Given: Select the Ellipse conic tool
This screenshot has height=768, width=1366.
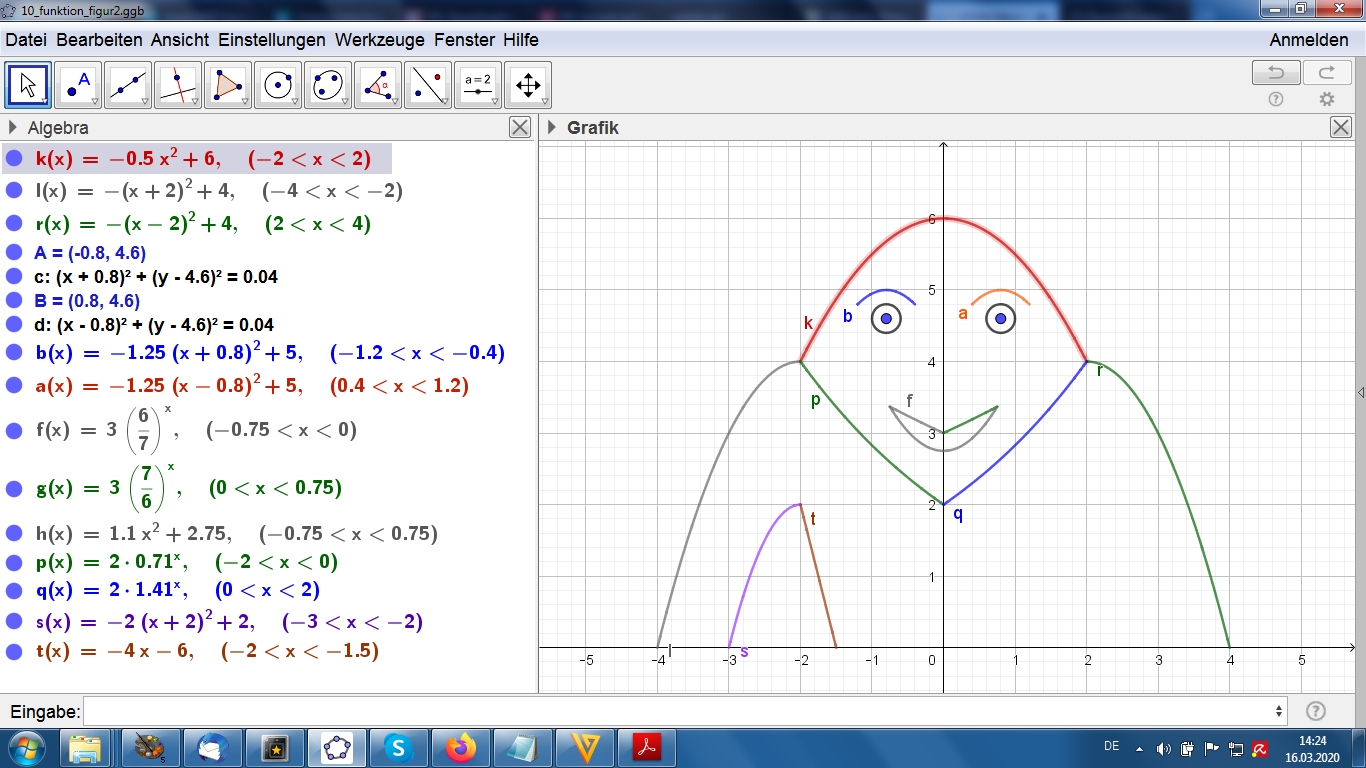Looking at the screenshot, I should (328, 85).
